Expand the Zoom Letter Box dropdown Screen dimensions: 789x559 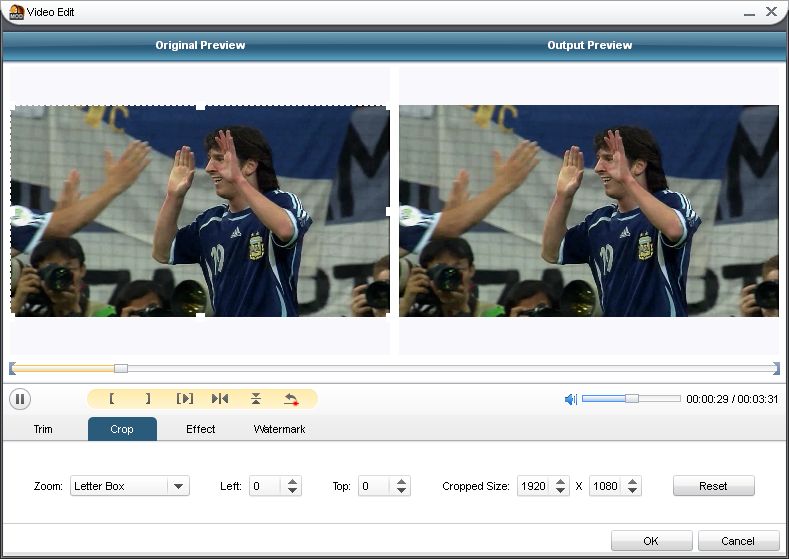point(178,486)
